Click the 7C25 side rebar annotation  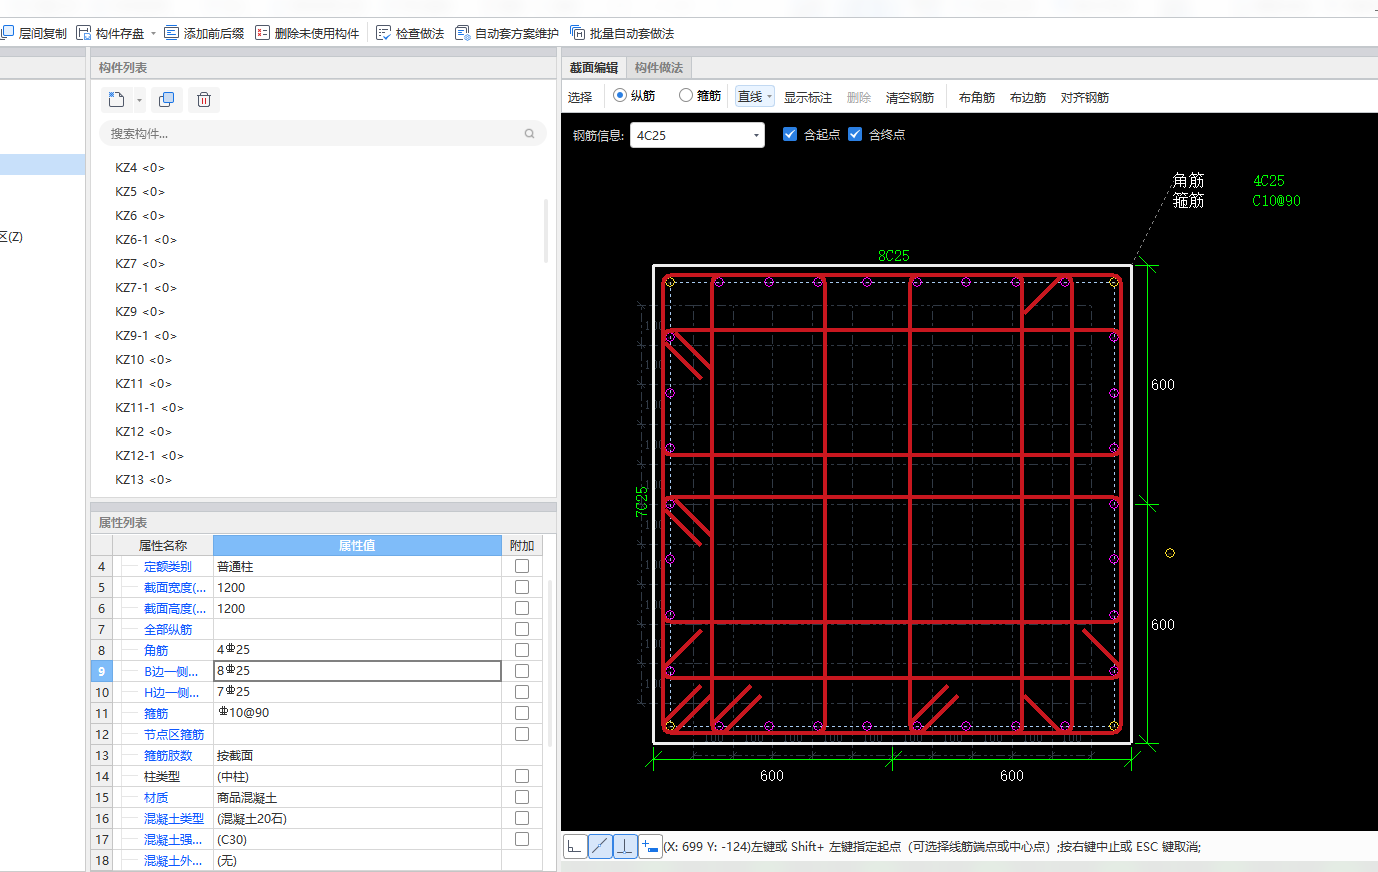[642, 501]
